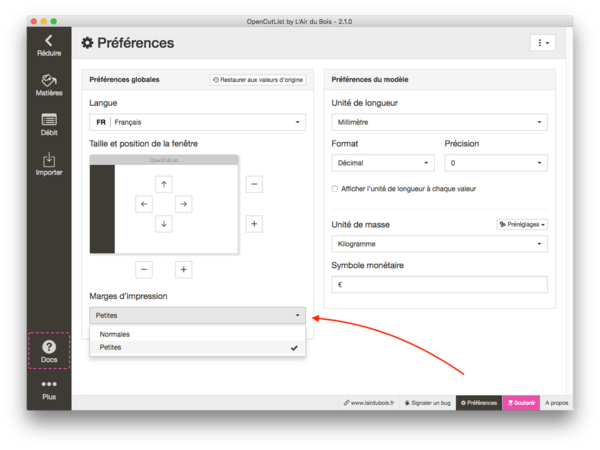600x450 pixels.
Task: Click the pink Soutenir button
Action: (521, 402)
